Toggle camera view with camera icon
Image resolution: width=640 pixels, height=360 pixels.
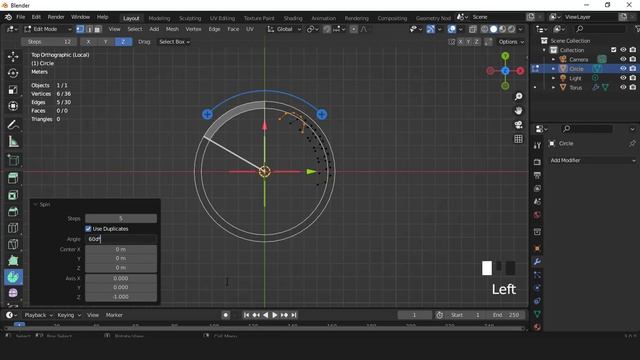(x=518, y=124)
